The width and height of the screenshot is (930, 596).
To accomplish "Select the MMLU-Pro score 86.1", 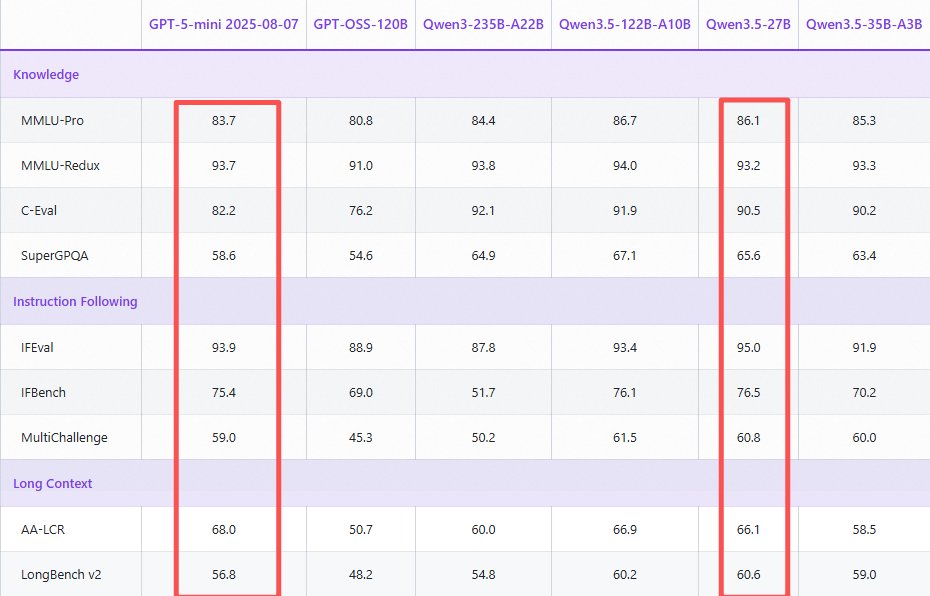I will 748,120.
